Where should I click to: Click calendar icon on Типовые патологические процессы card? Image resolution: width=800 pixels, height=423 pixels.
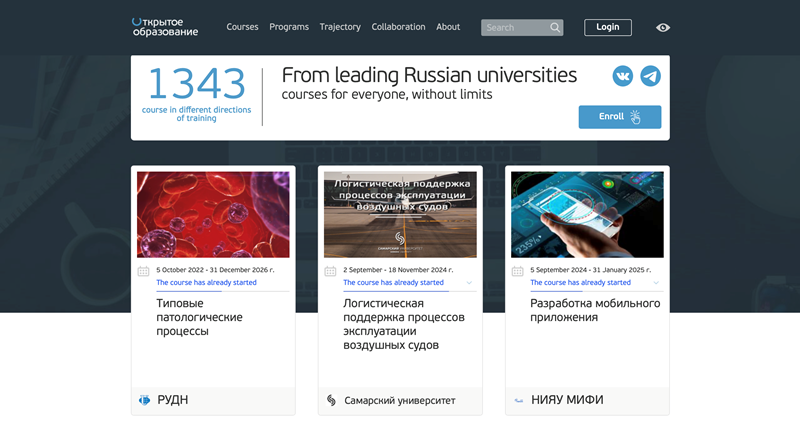[143, 271]
